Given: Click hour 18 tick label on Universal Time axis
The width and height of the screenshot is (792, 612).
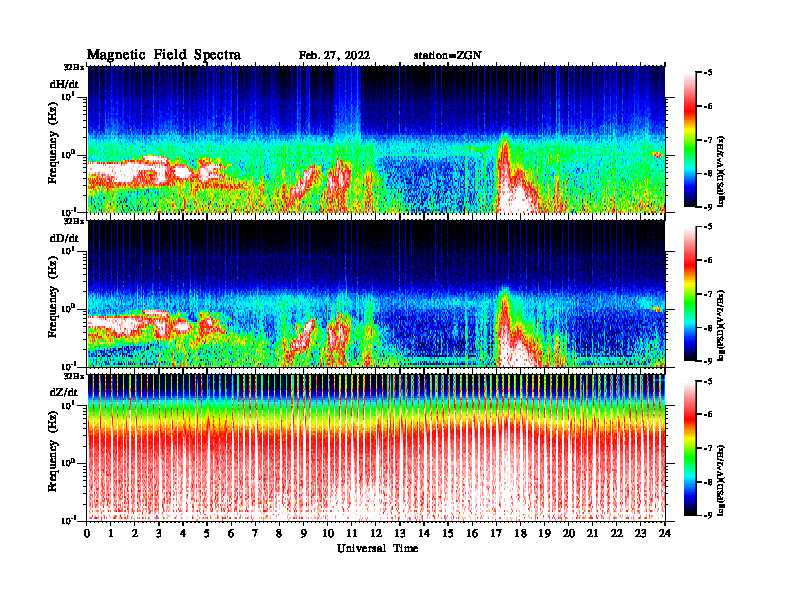Looking at the screenshot, I should 520,534.
